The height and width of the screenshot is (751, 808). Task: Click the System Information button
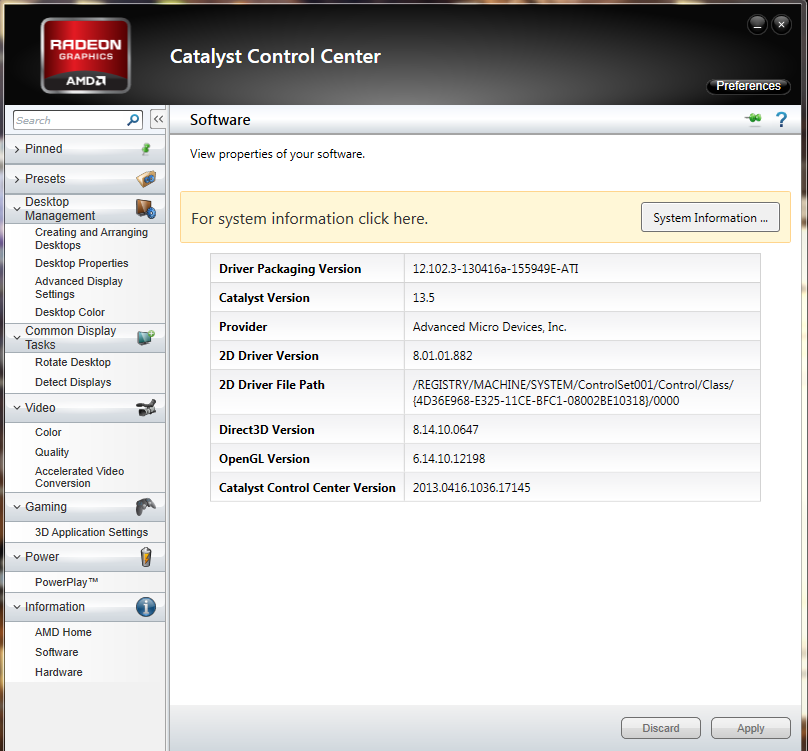coord(710,218)
